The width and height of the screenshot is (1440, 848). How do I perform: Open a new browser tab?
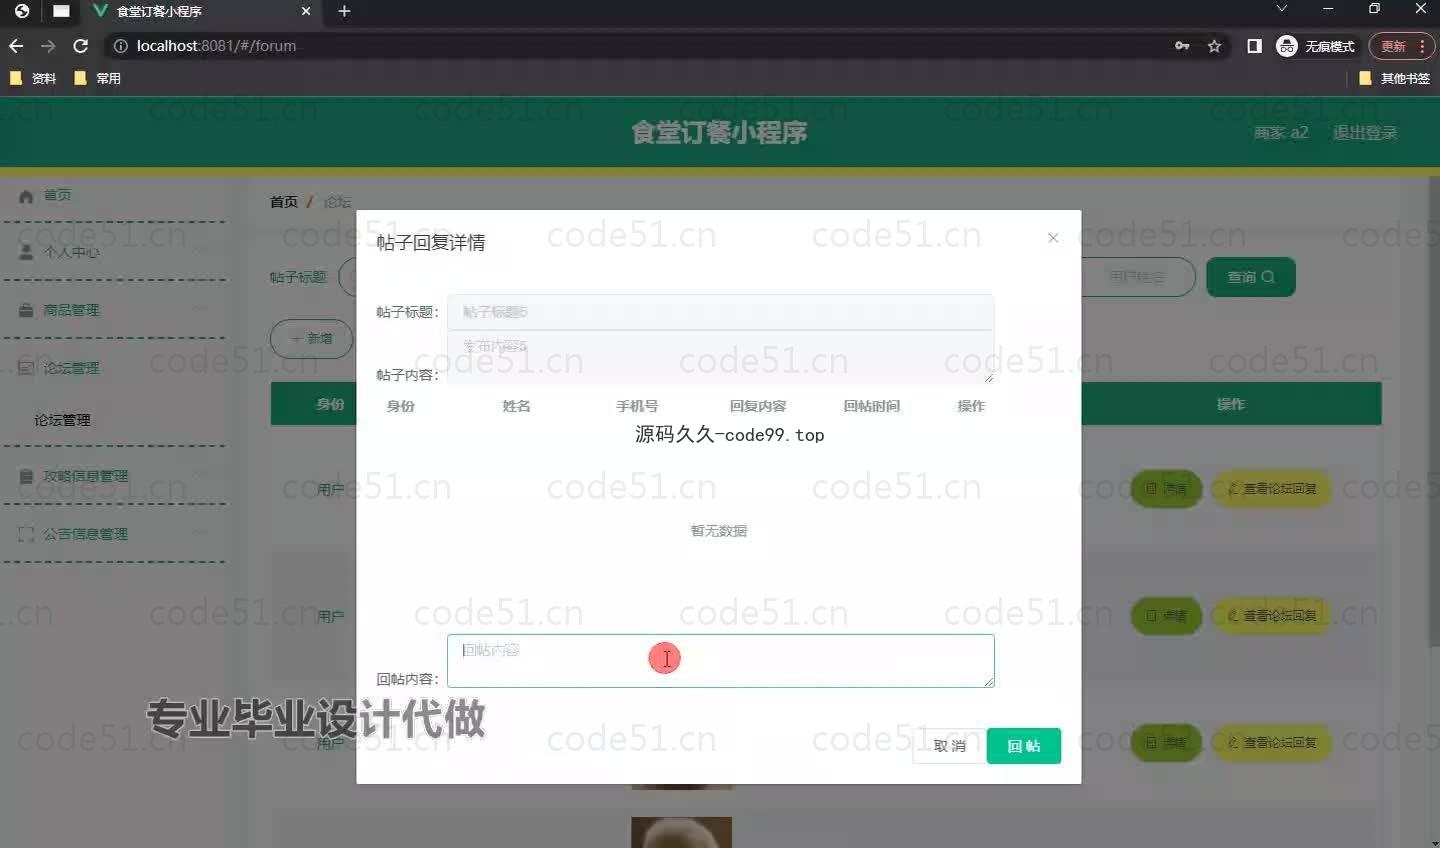pos(344,11)
